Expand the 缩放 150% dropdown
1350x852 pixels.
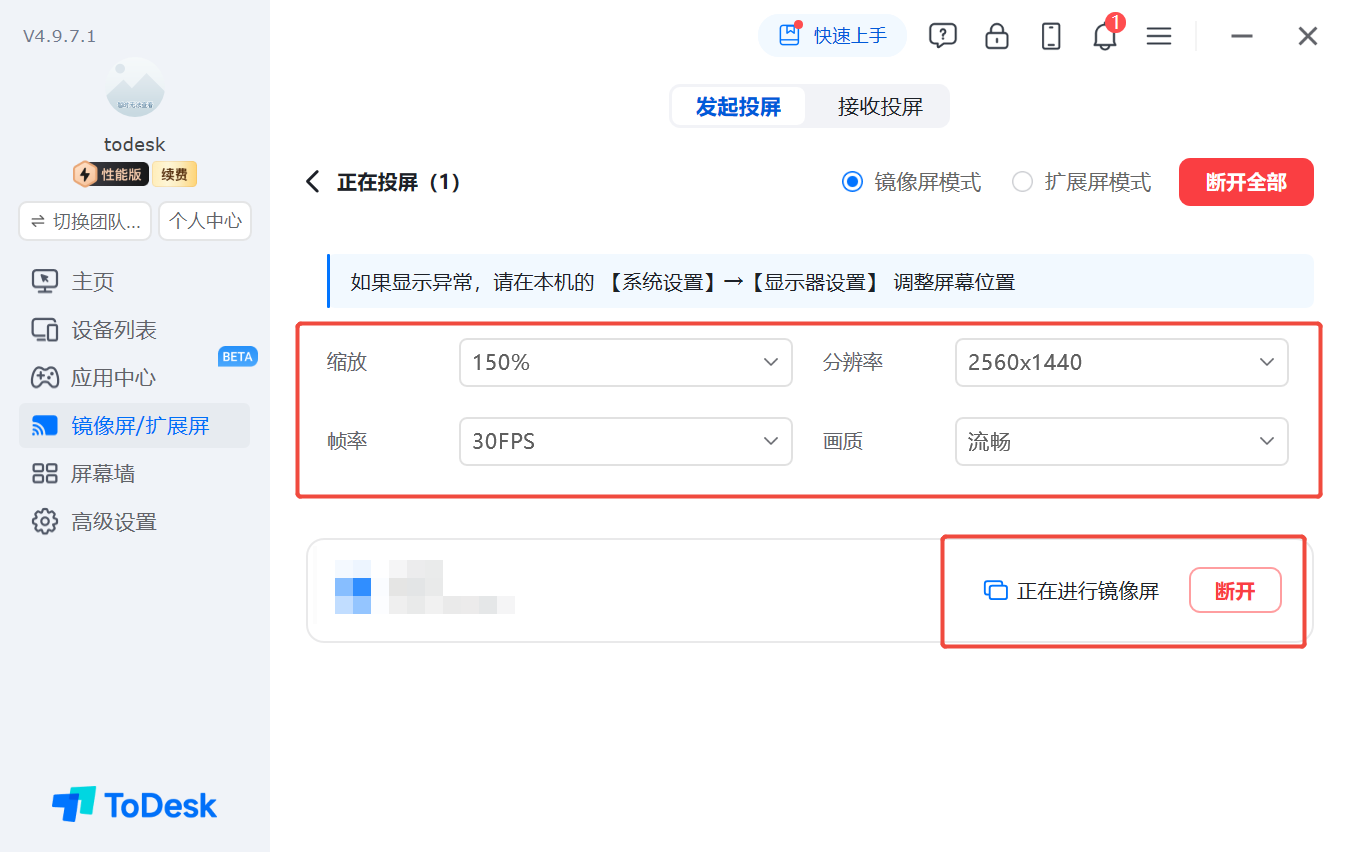click(x=626, y=362)
